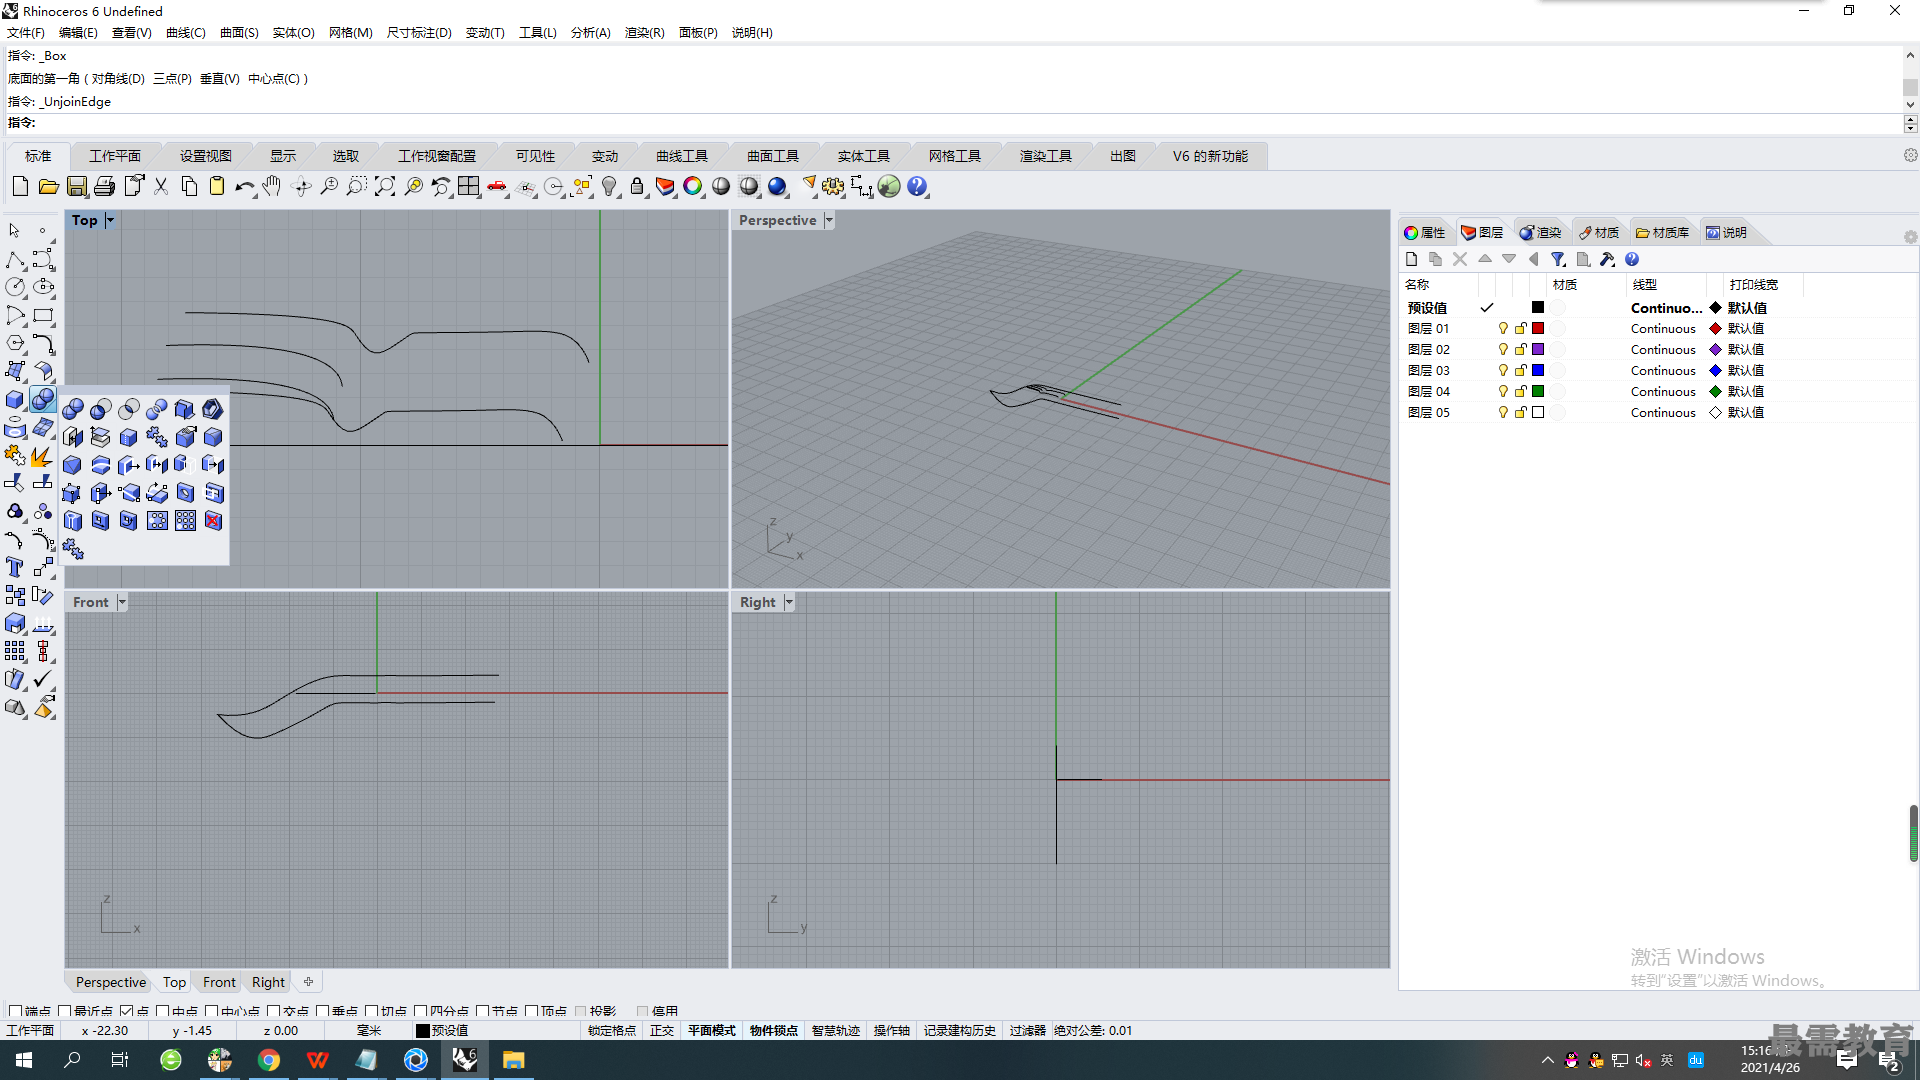Enable the 四分点 osnap checkbox
Screen dimensions: 1920x1080
[x=421, y=1011]
